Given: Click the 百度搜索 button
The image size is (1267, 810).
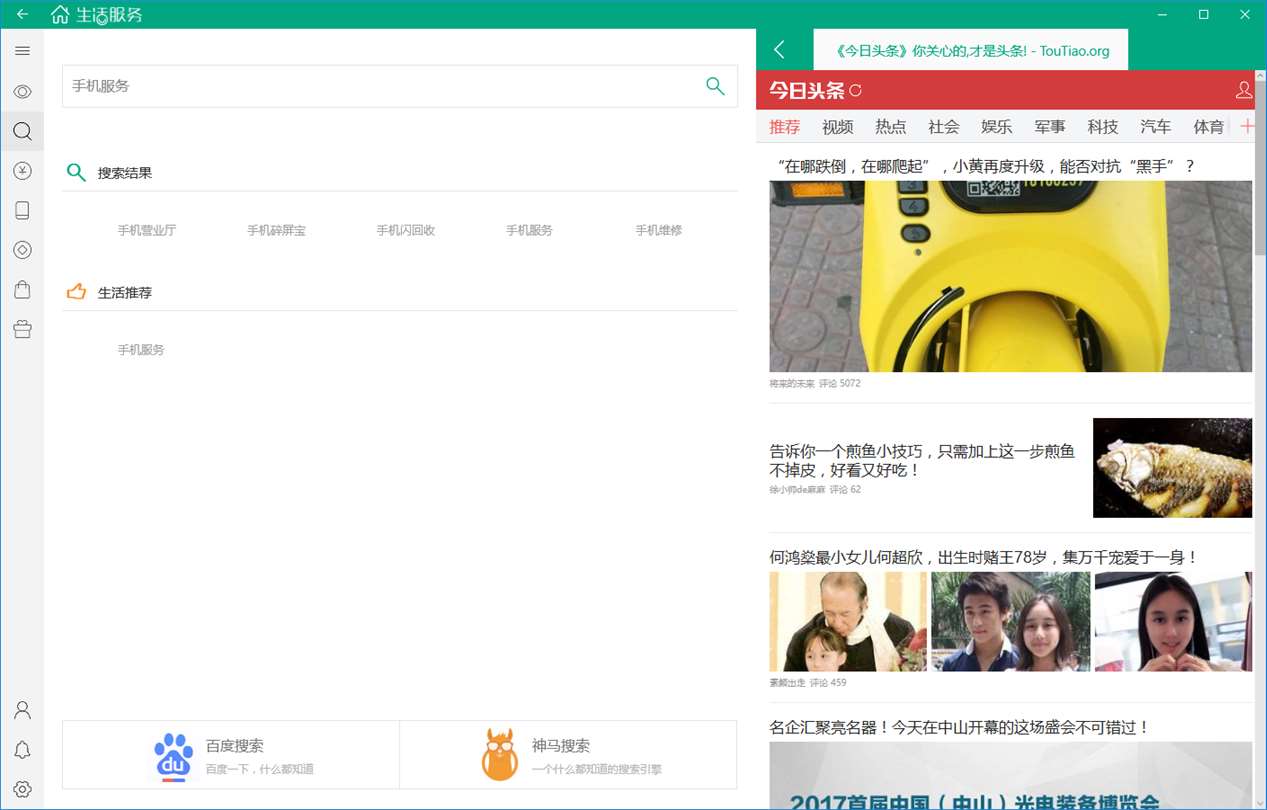Looking at the screenshot, I should 231,757.
